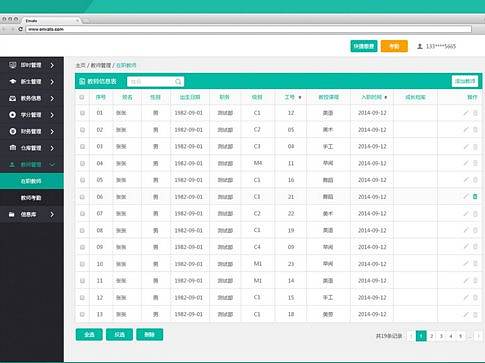The height and width of the screenshot is (363, 485).
Task: Expand the 新生管理 menu chevron
Action: 52,82
